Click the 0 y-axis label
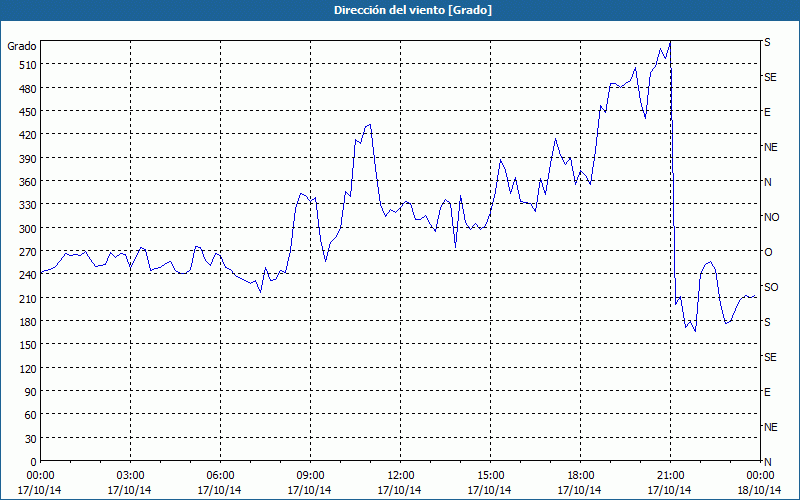Screen dimensions: 800x500 pyautogui.click(x=34, y=462)
